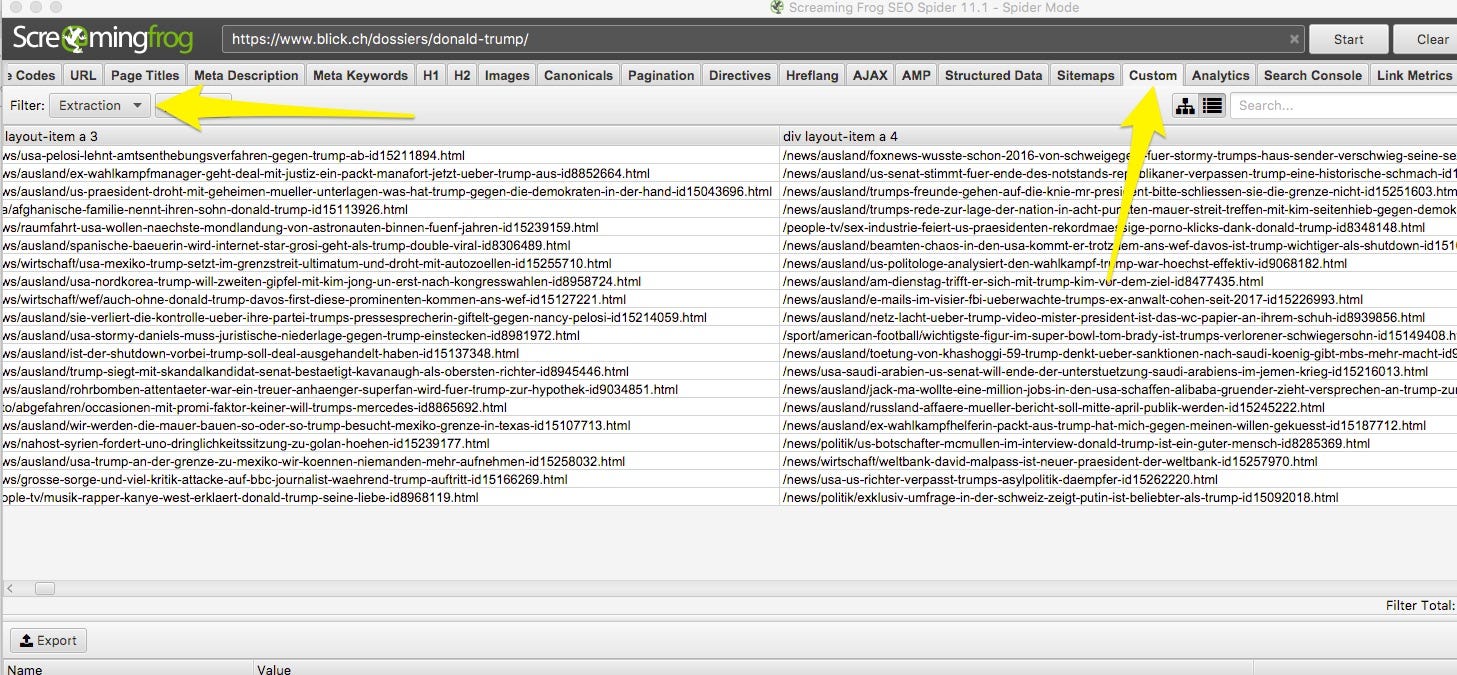Select the afghanische-familie id15113926 cell

click(391, 209)
